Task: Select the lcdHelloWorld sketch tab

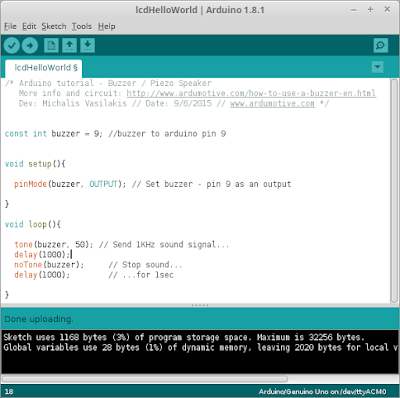Action: [x=44, y=68]
